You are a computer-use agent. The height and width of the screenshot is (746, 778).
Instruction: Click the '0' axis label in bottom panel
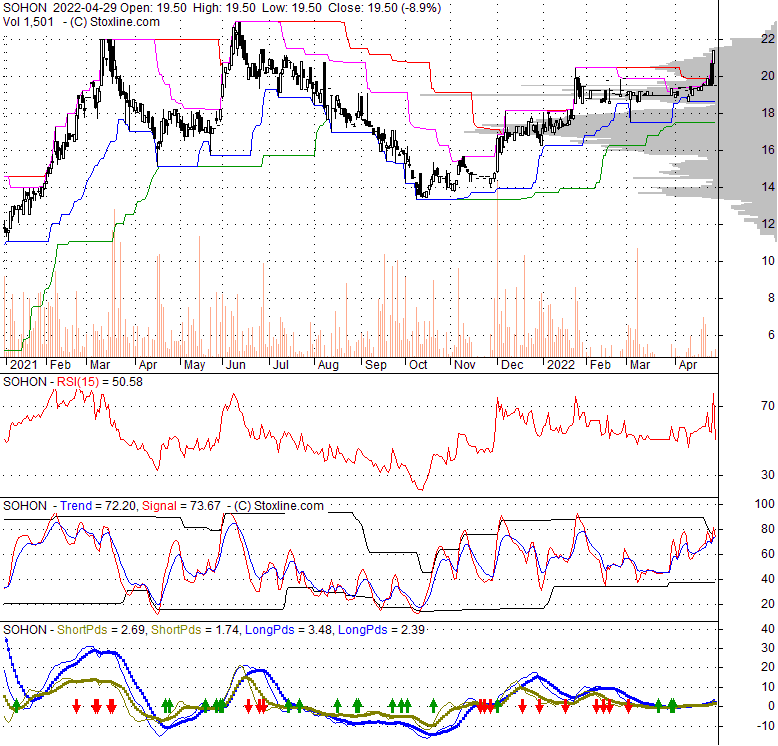771,706
